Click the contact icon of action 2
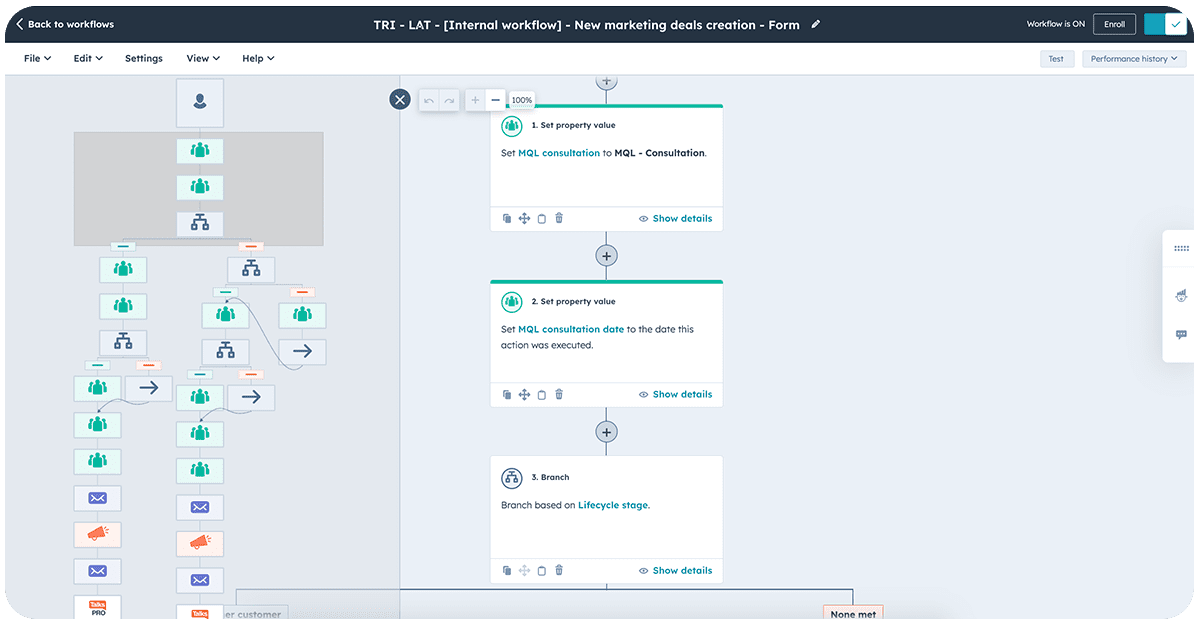This screenshot has height=625, width=1200. point(512,302)
